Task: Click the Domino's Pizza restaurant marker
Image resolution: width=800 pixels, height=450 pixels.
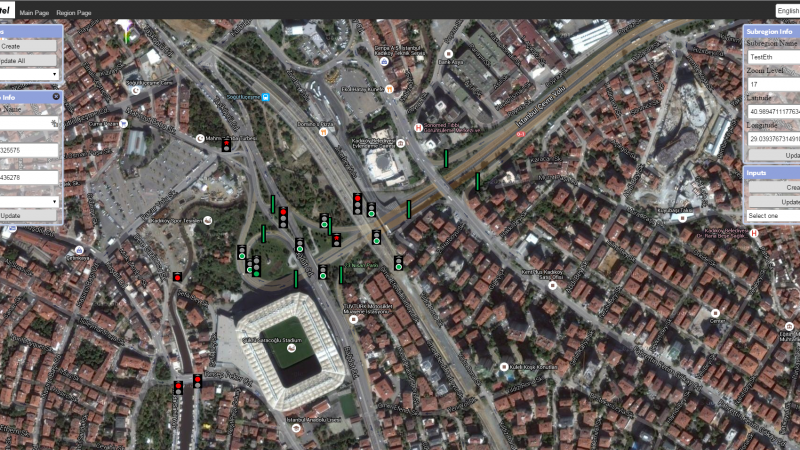Action: pyautogui.click(x=323, y=132)
